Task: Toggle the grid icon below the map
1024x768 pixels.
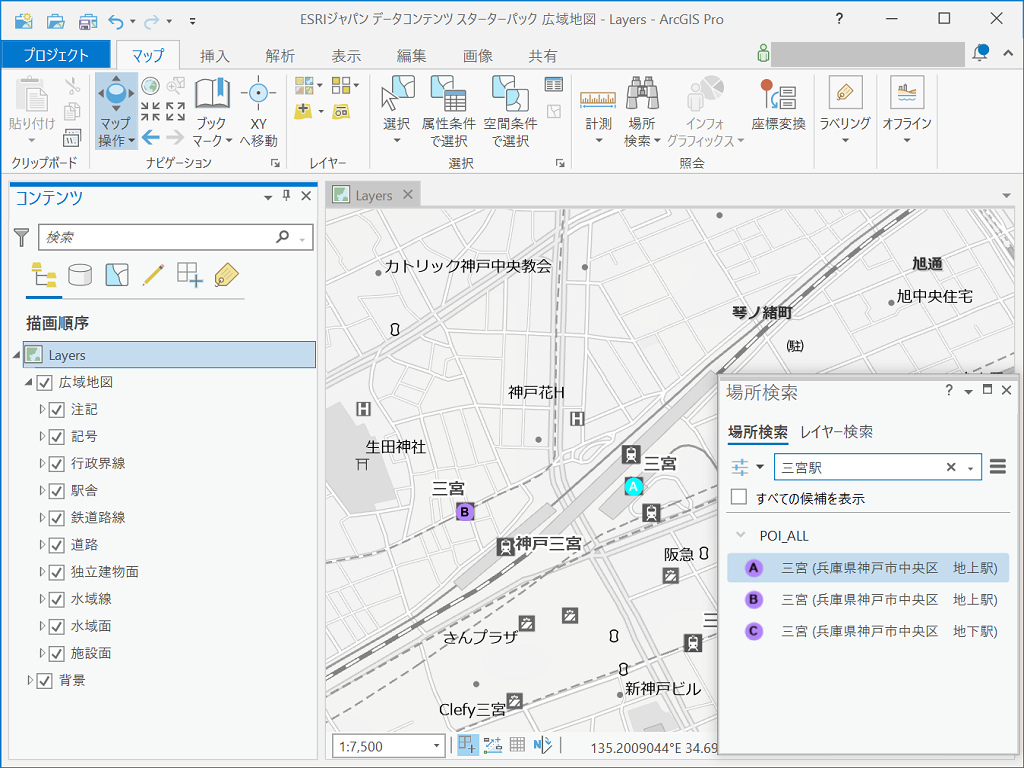Action: coord(517,744)
